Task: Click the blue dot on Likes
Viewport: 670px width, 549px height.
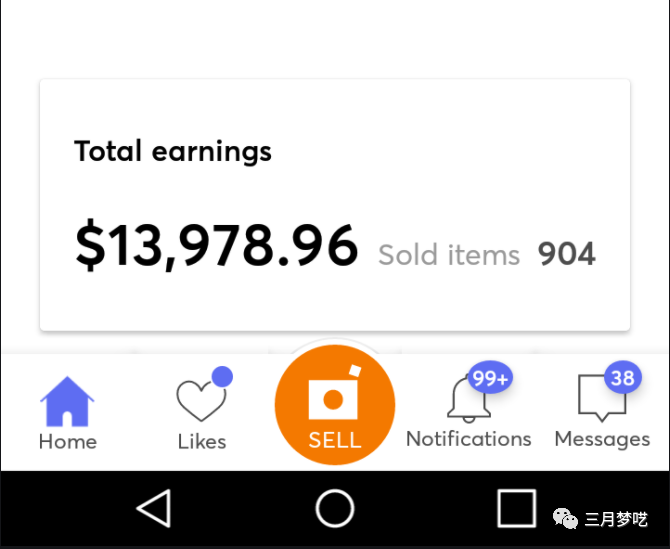Action: pyautogui.click(x=223, y=377)
